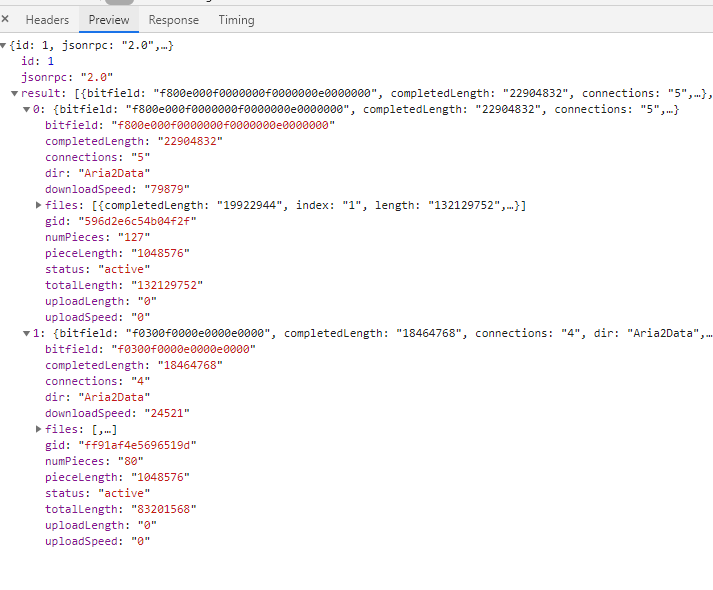Screen dimensions: 713x590
Task: Click bitfield value f800e000f0000000f0000000e0000000
Action: click(223, 125)
